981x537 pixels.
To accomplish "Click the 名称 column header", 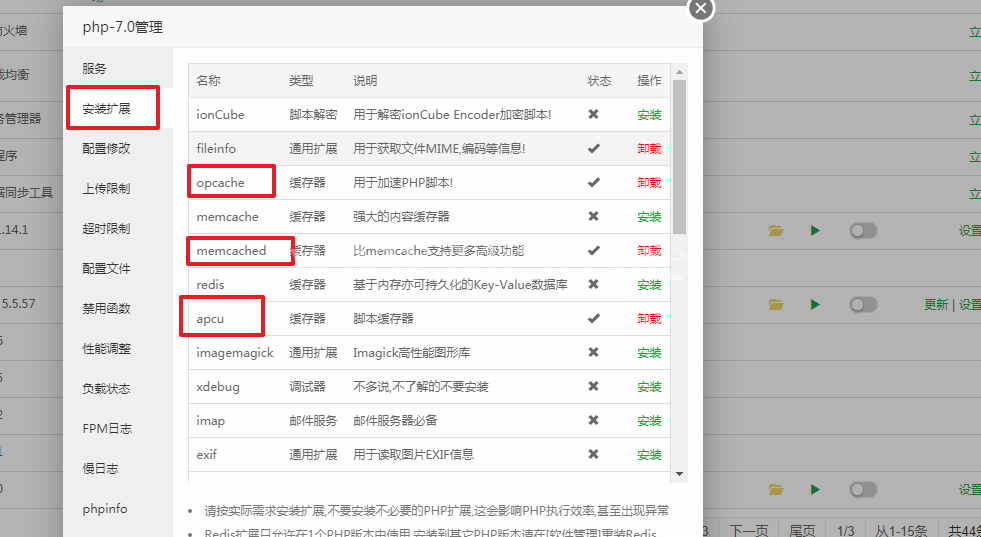I will tap(208, 80).
